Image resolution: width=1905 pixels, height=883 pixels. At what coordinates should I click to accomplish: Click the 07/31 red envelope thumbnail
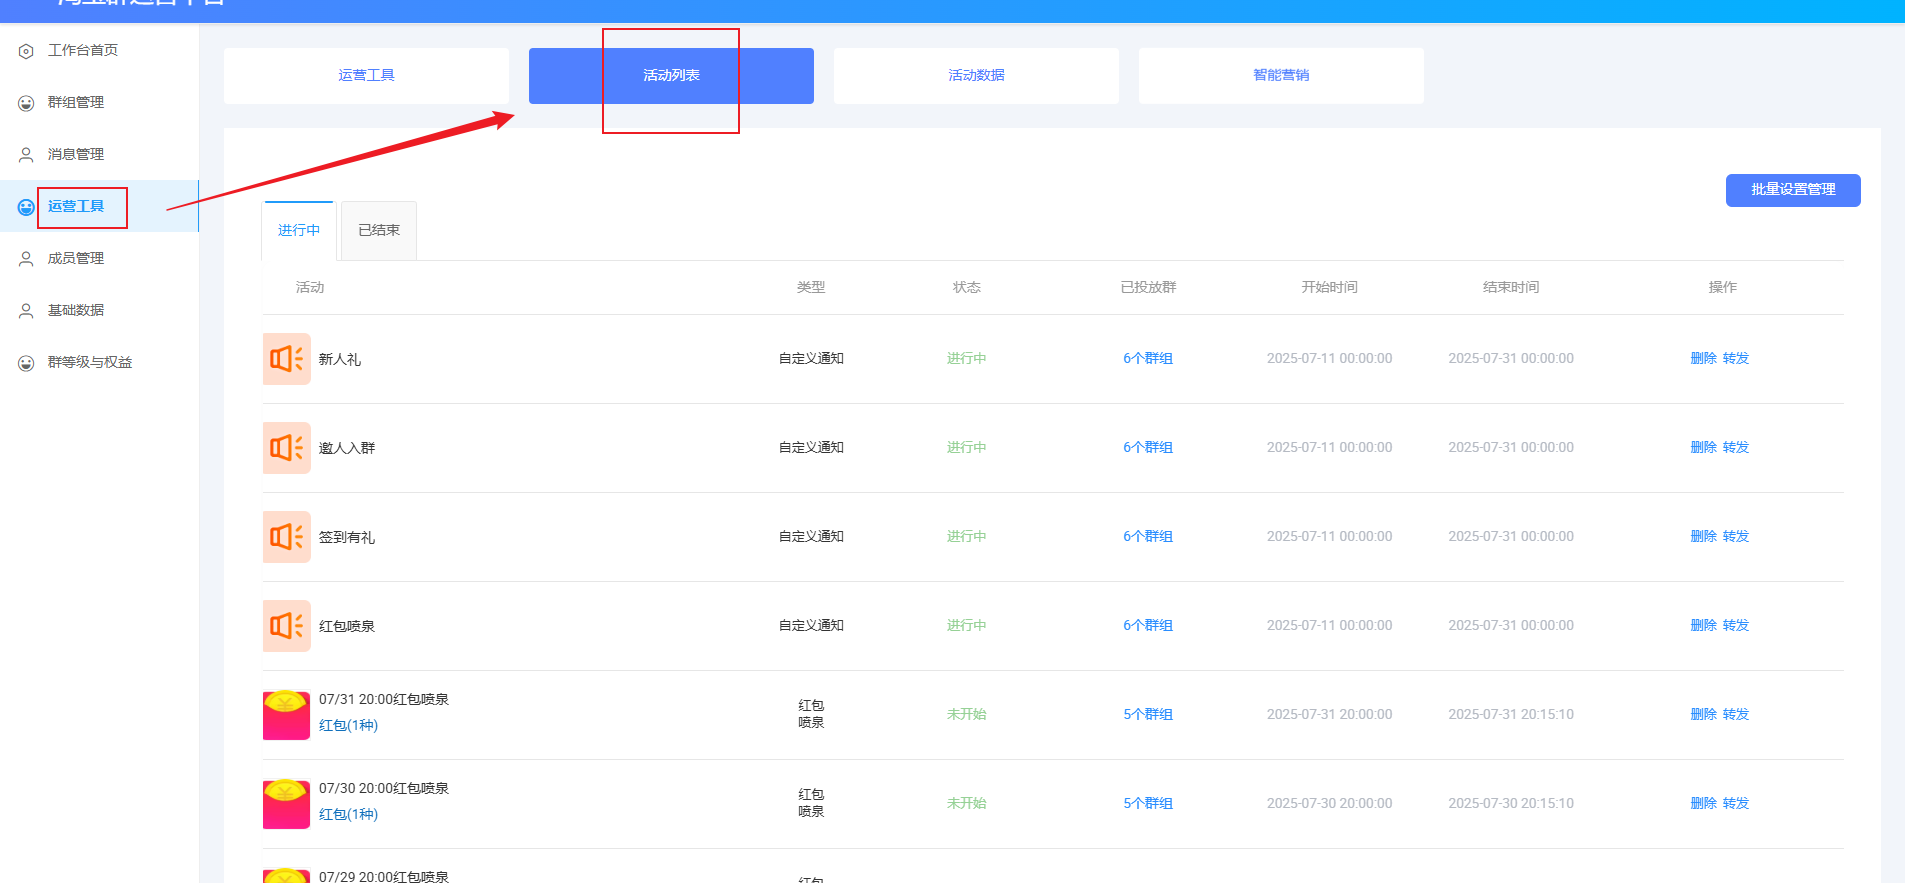(286, 715)
